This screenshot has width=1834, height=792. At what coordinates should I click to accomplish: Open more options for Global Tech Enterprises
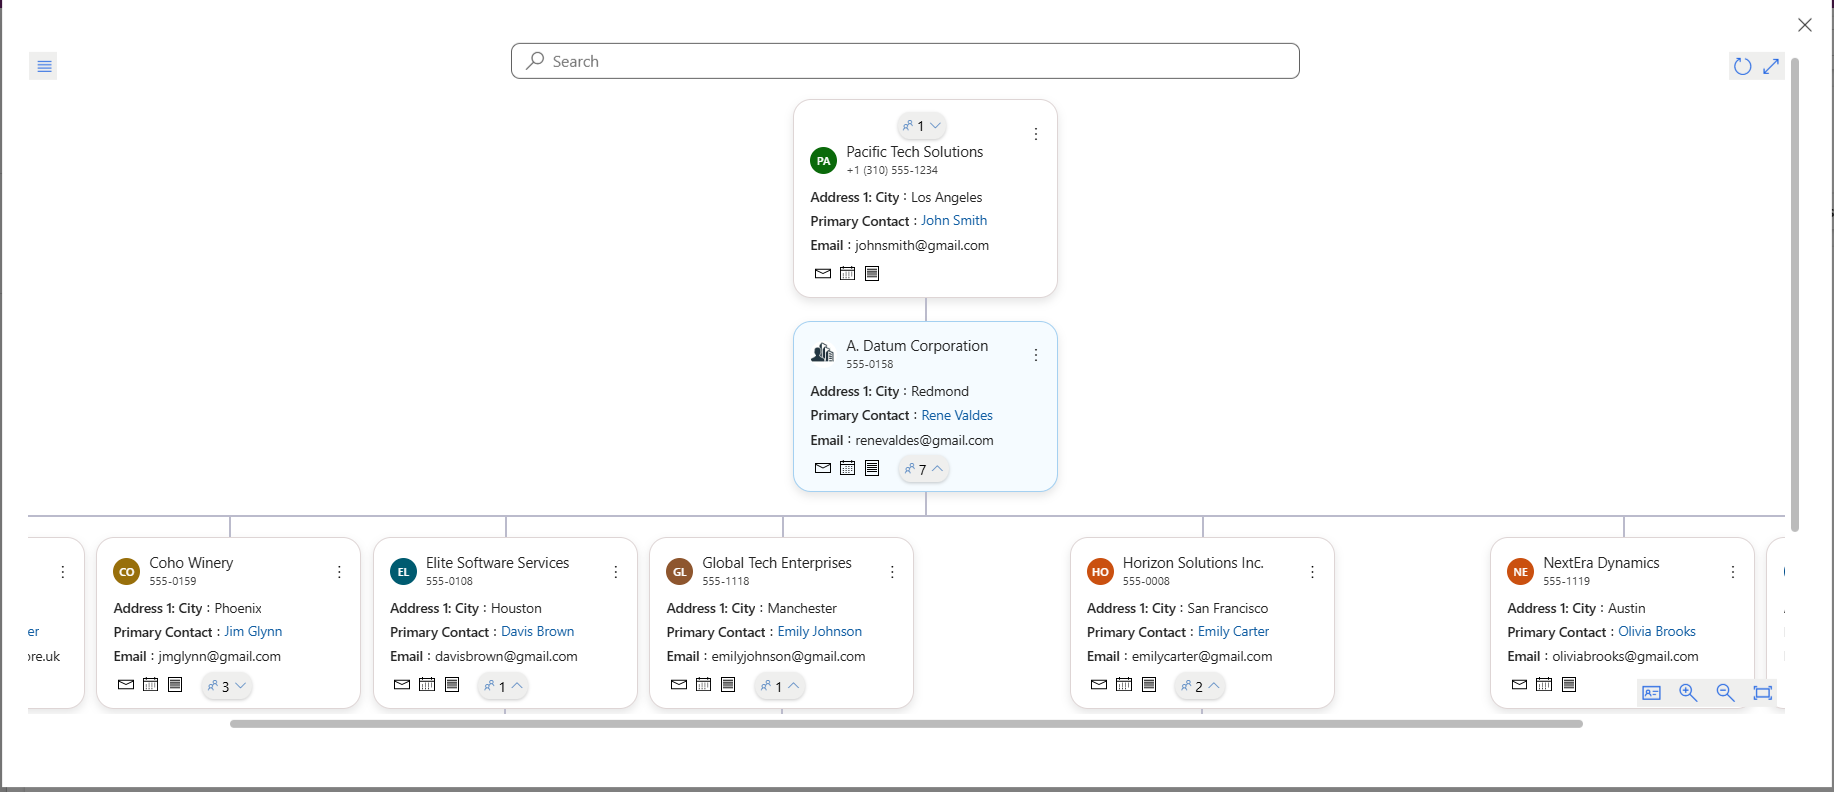click(892, 572)
